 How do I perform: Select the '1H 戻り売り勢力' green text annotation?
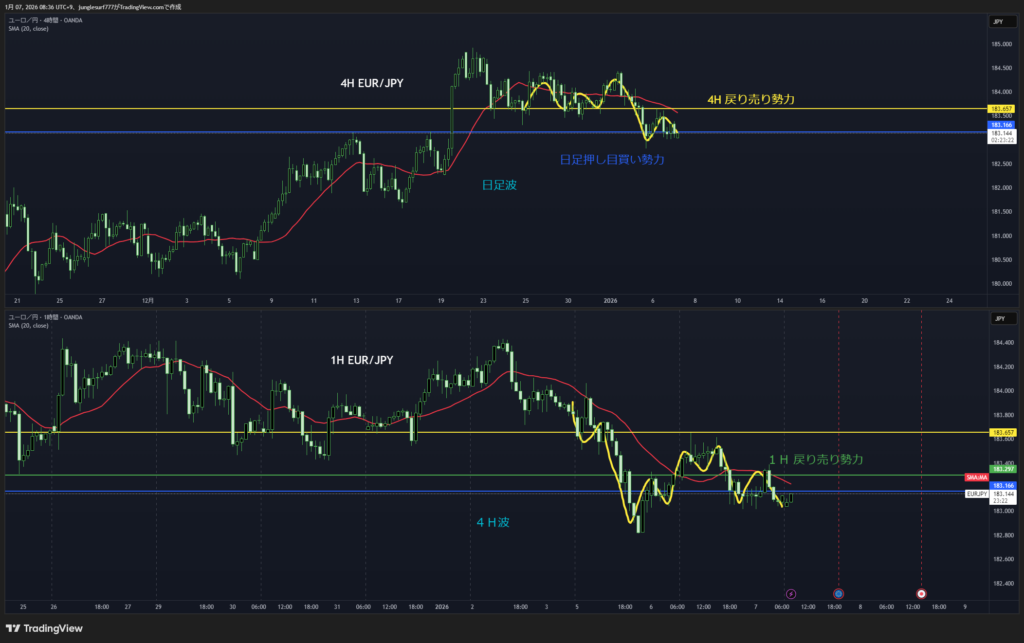coord(815,459)
